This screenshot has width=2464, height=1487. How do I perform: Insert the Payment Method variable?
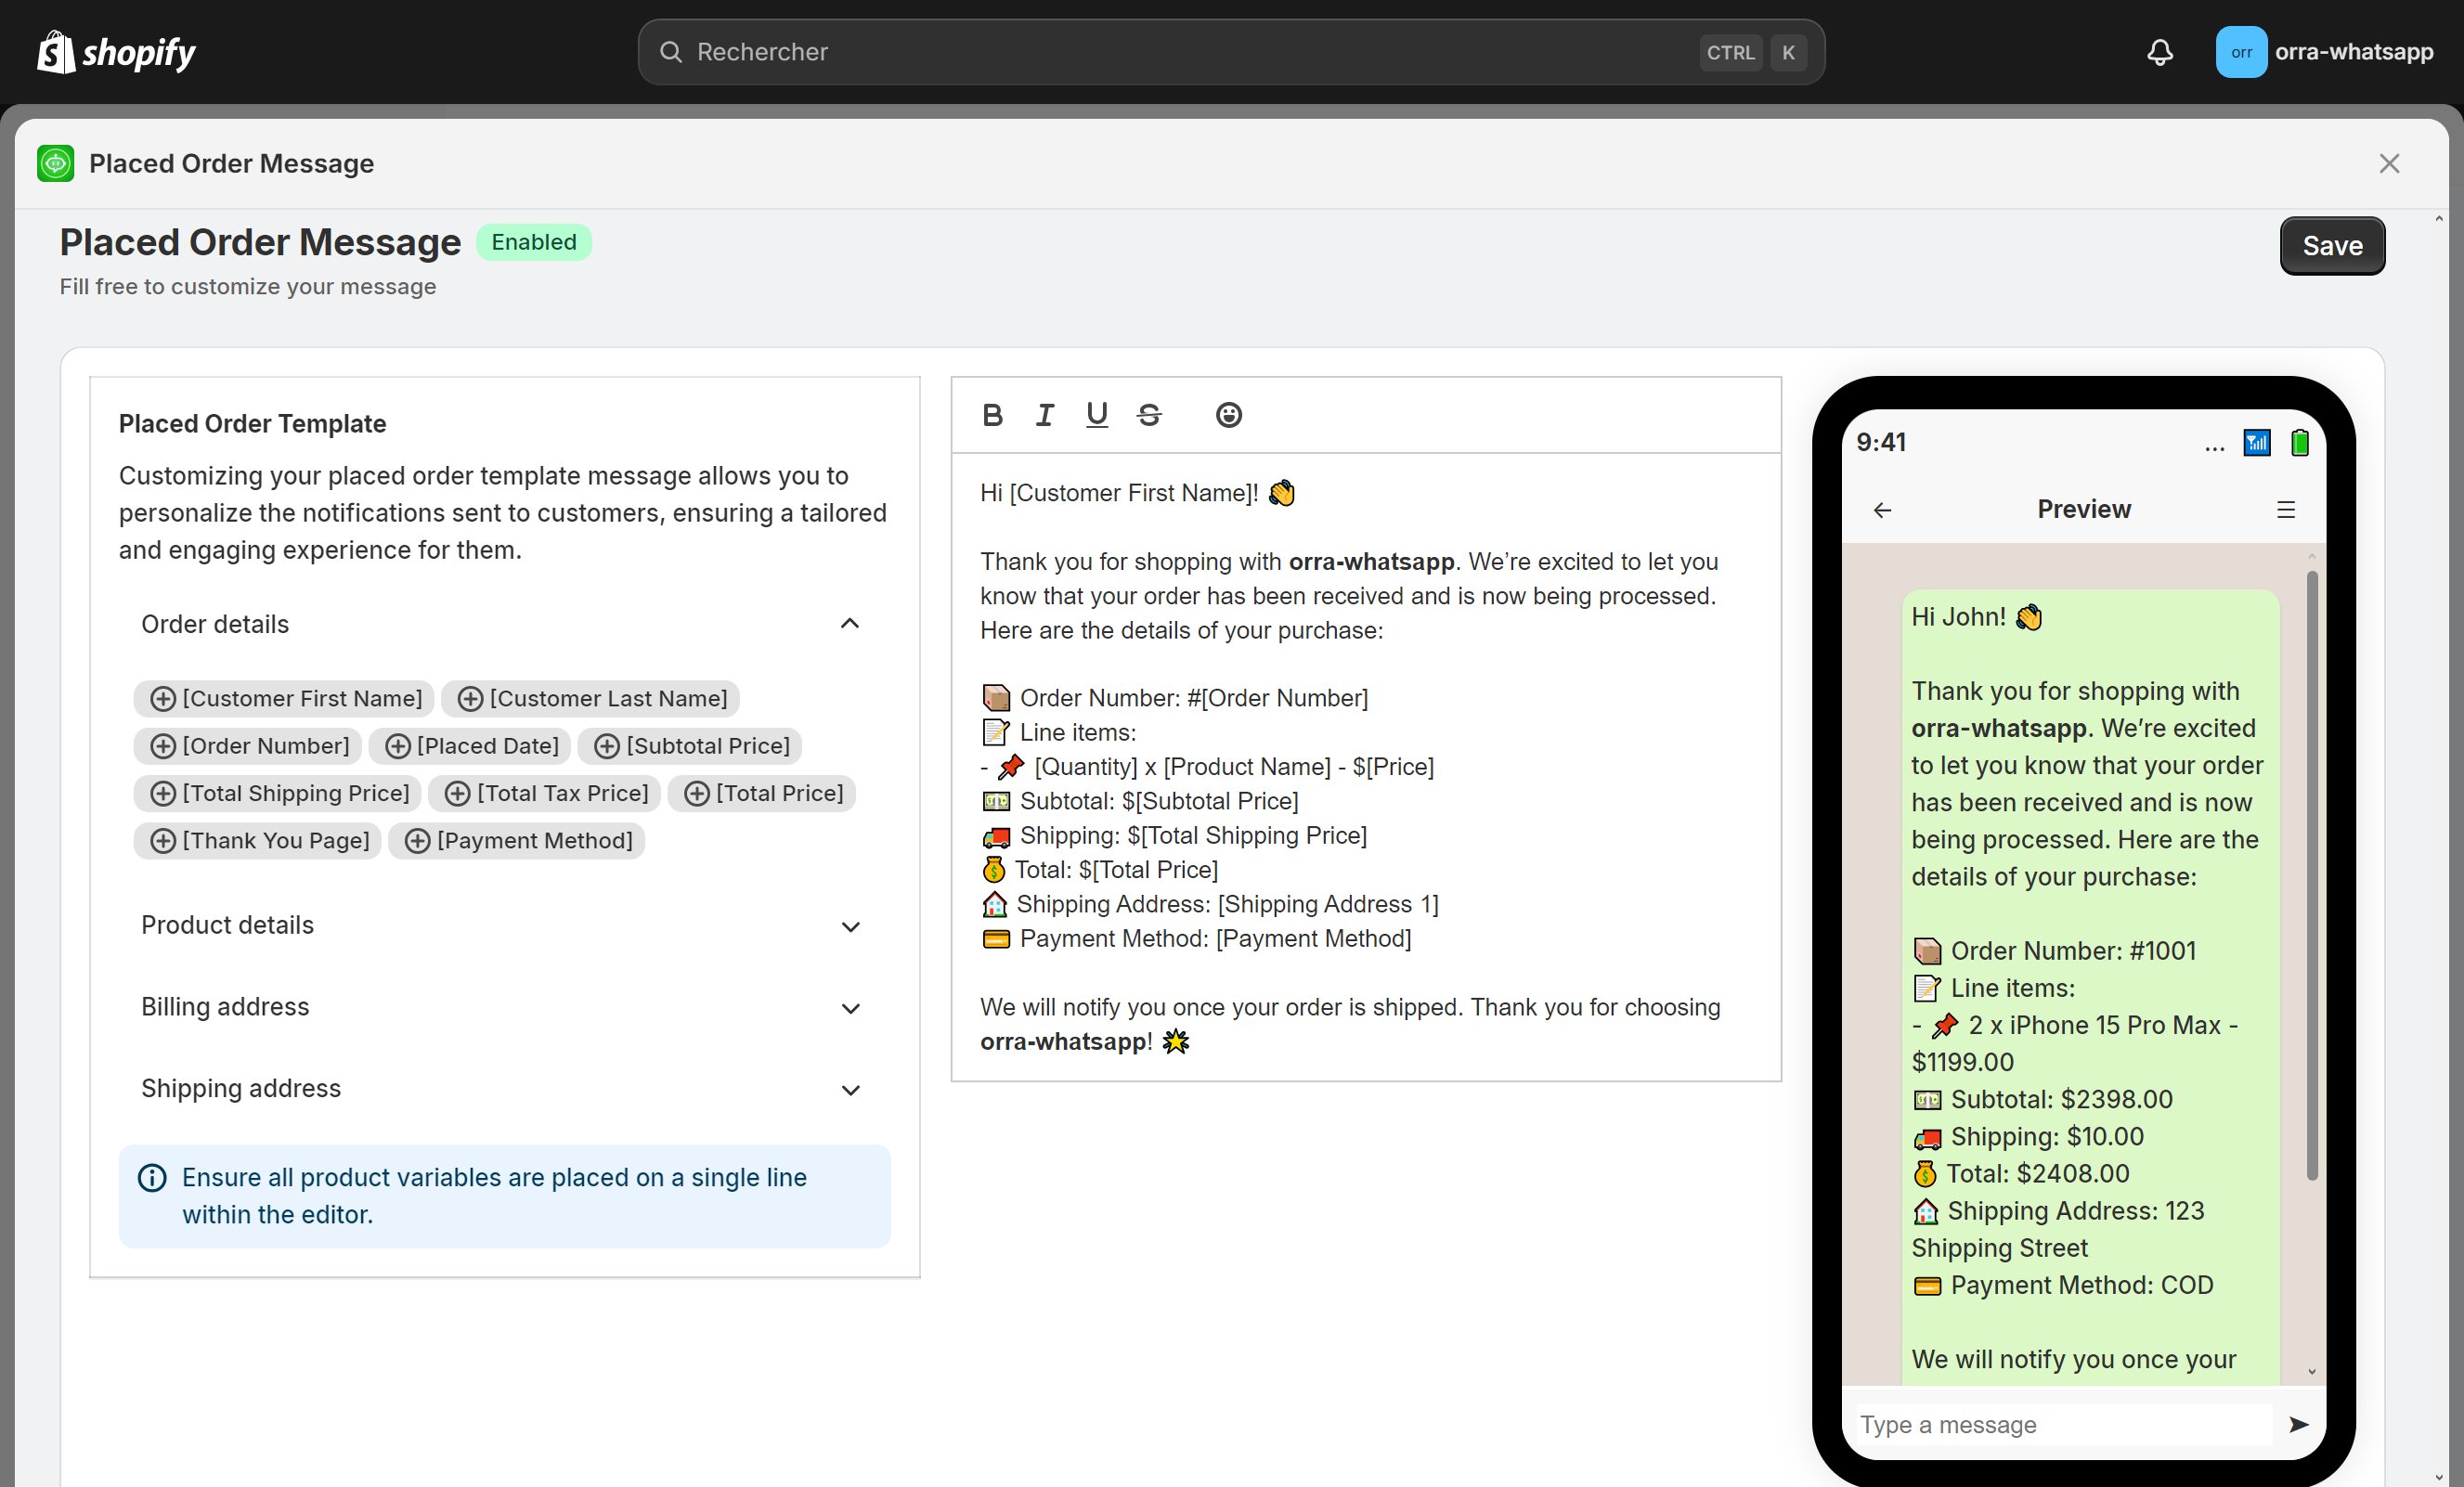518,840
